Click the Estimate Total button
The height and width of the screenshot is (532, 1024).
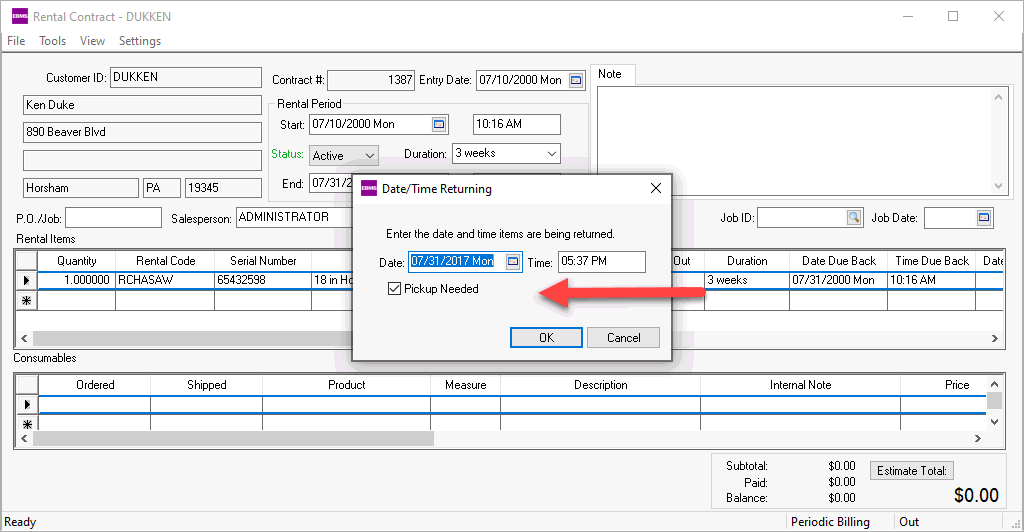tap(913, 471)
